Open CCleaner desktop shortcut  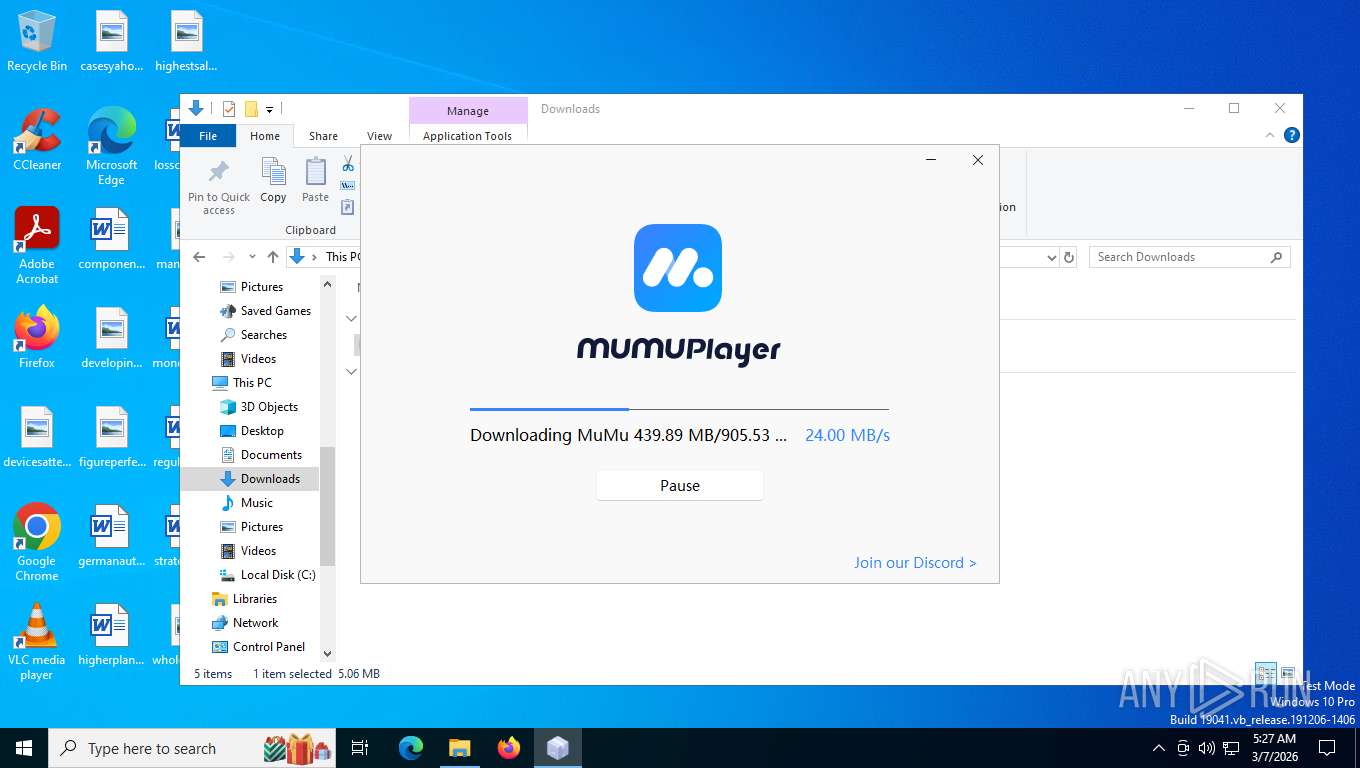click(x=37, y=139)
